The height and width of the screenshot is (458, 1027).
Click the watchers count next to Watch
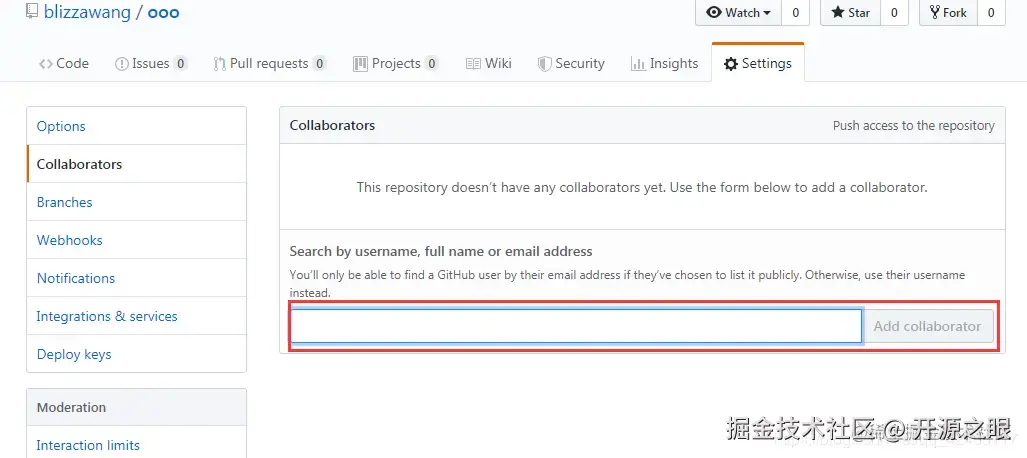coord(795,12)
